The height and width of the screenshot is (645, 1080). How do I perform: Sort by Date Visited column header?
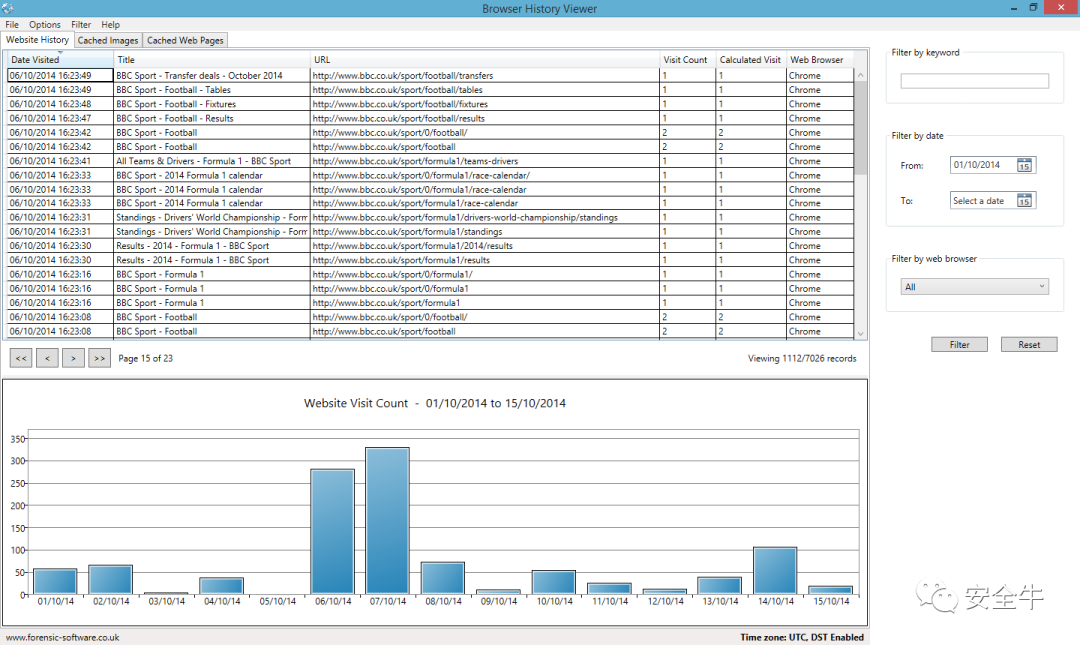pos(61,60)
